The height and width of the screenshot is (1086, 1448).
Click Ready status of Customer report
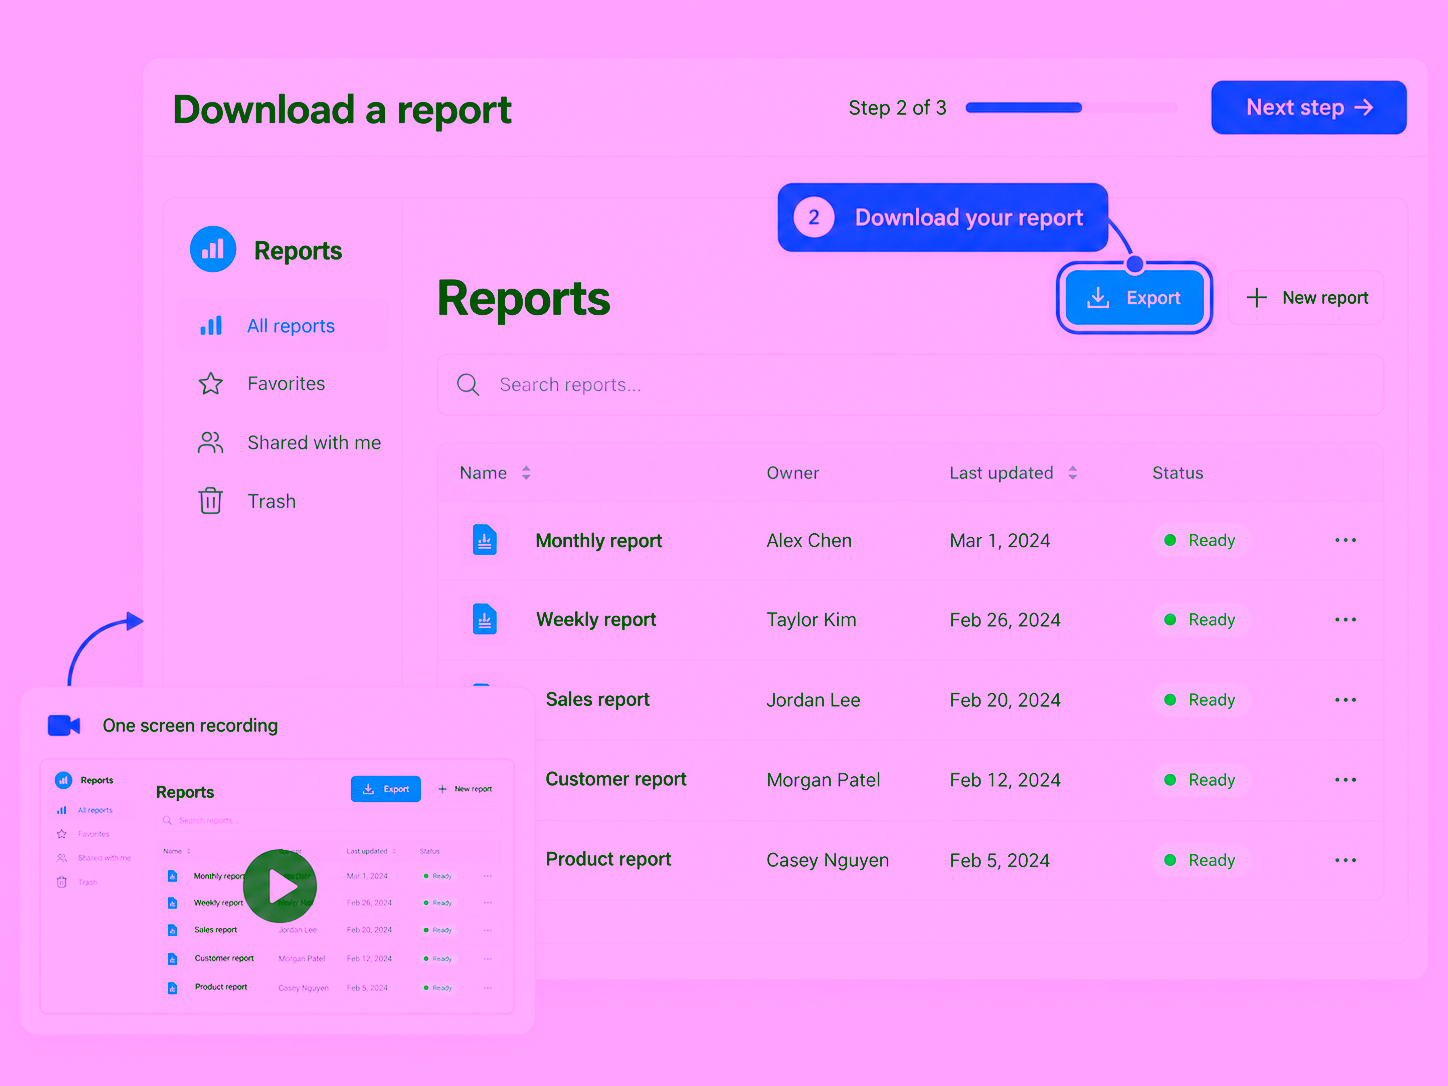1200,780
